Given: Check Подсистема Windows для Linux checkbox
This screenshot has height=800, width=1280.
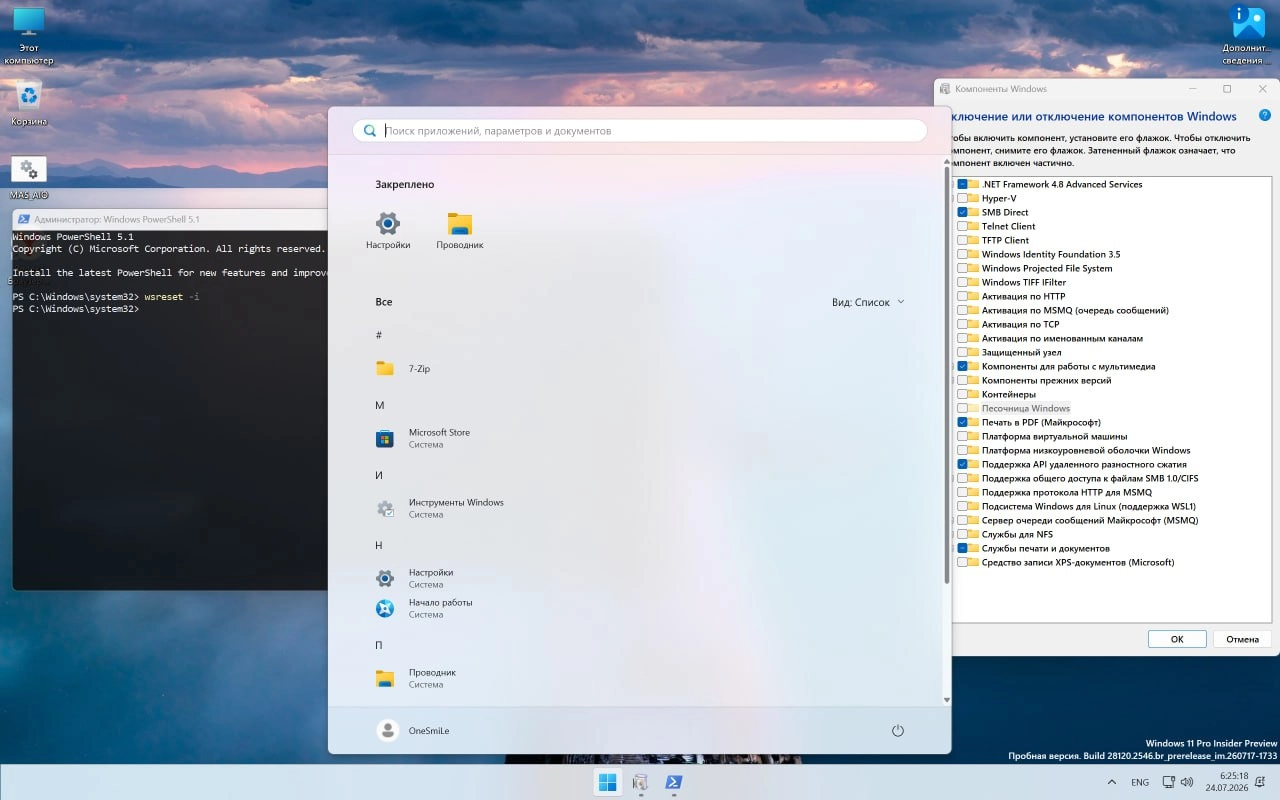Looking at the screenshot, I should pyautogui.click(x=962, y=506).
